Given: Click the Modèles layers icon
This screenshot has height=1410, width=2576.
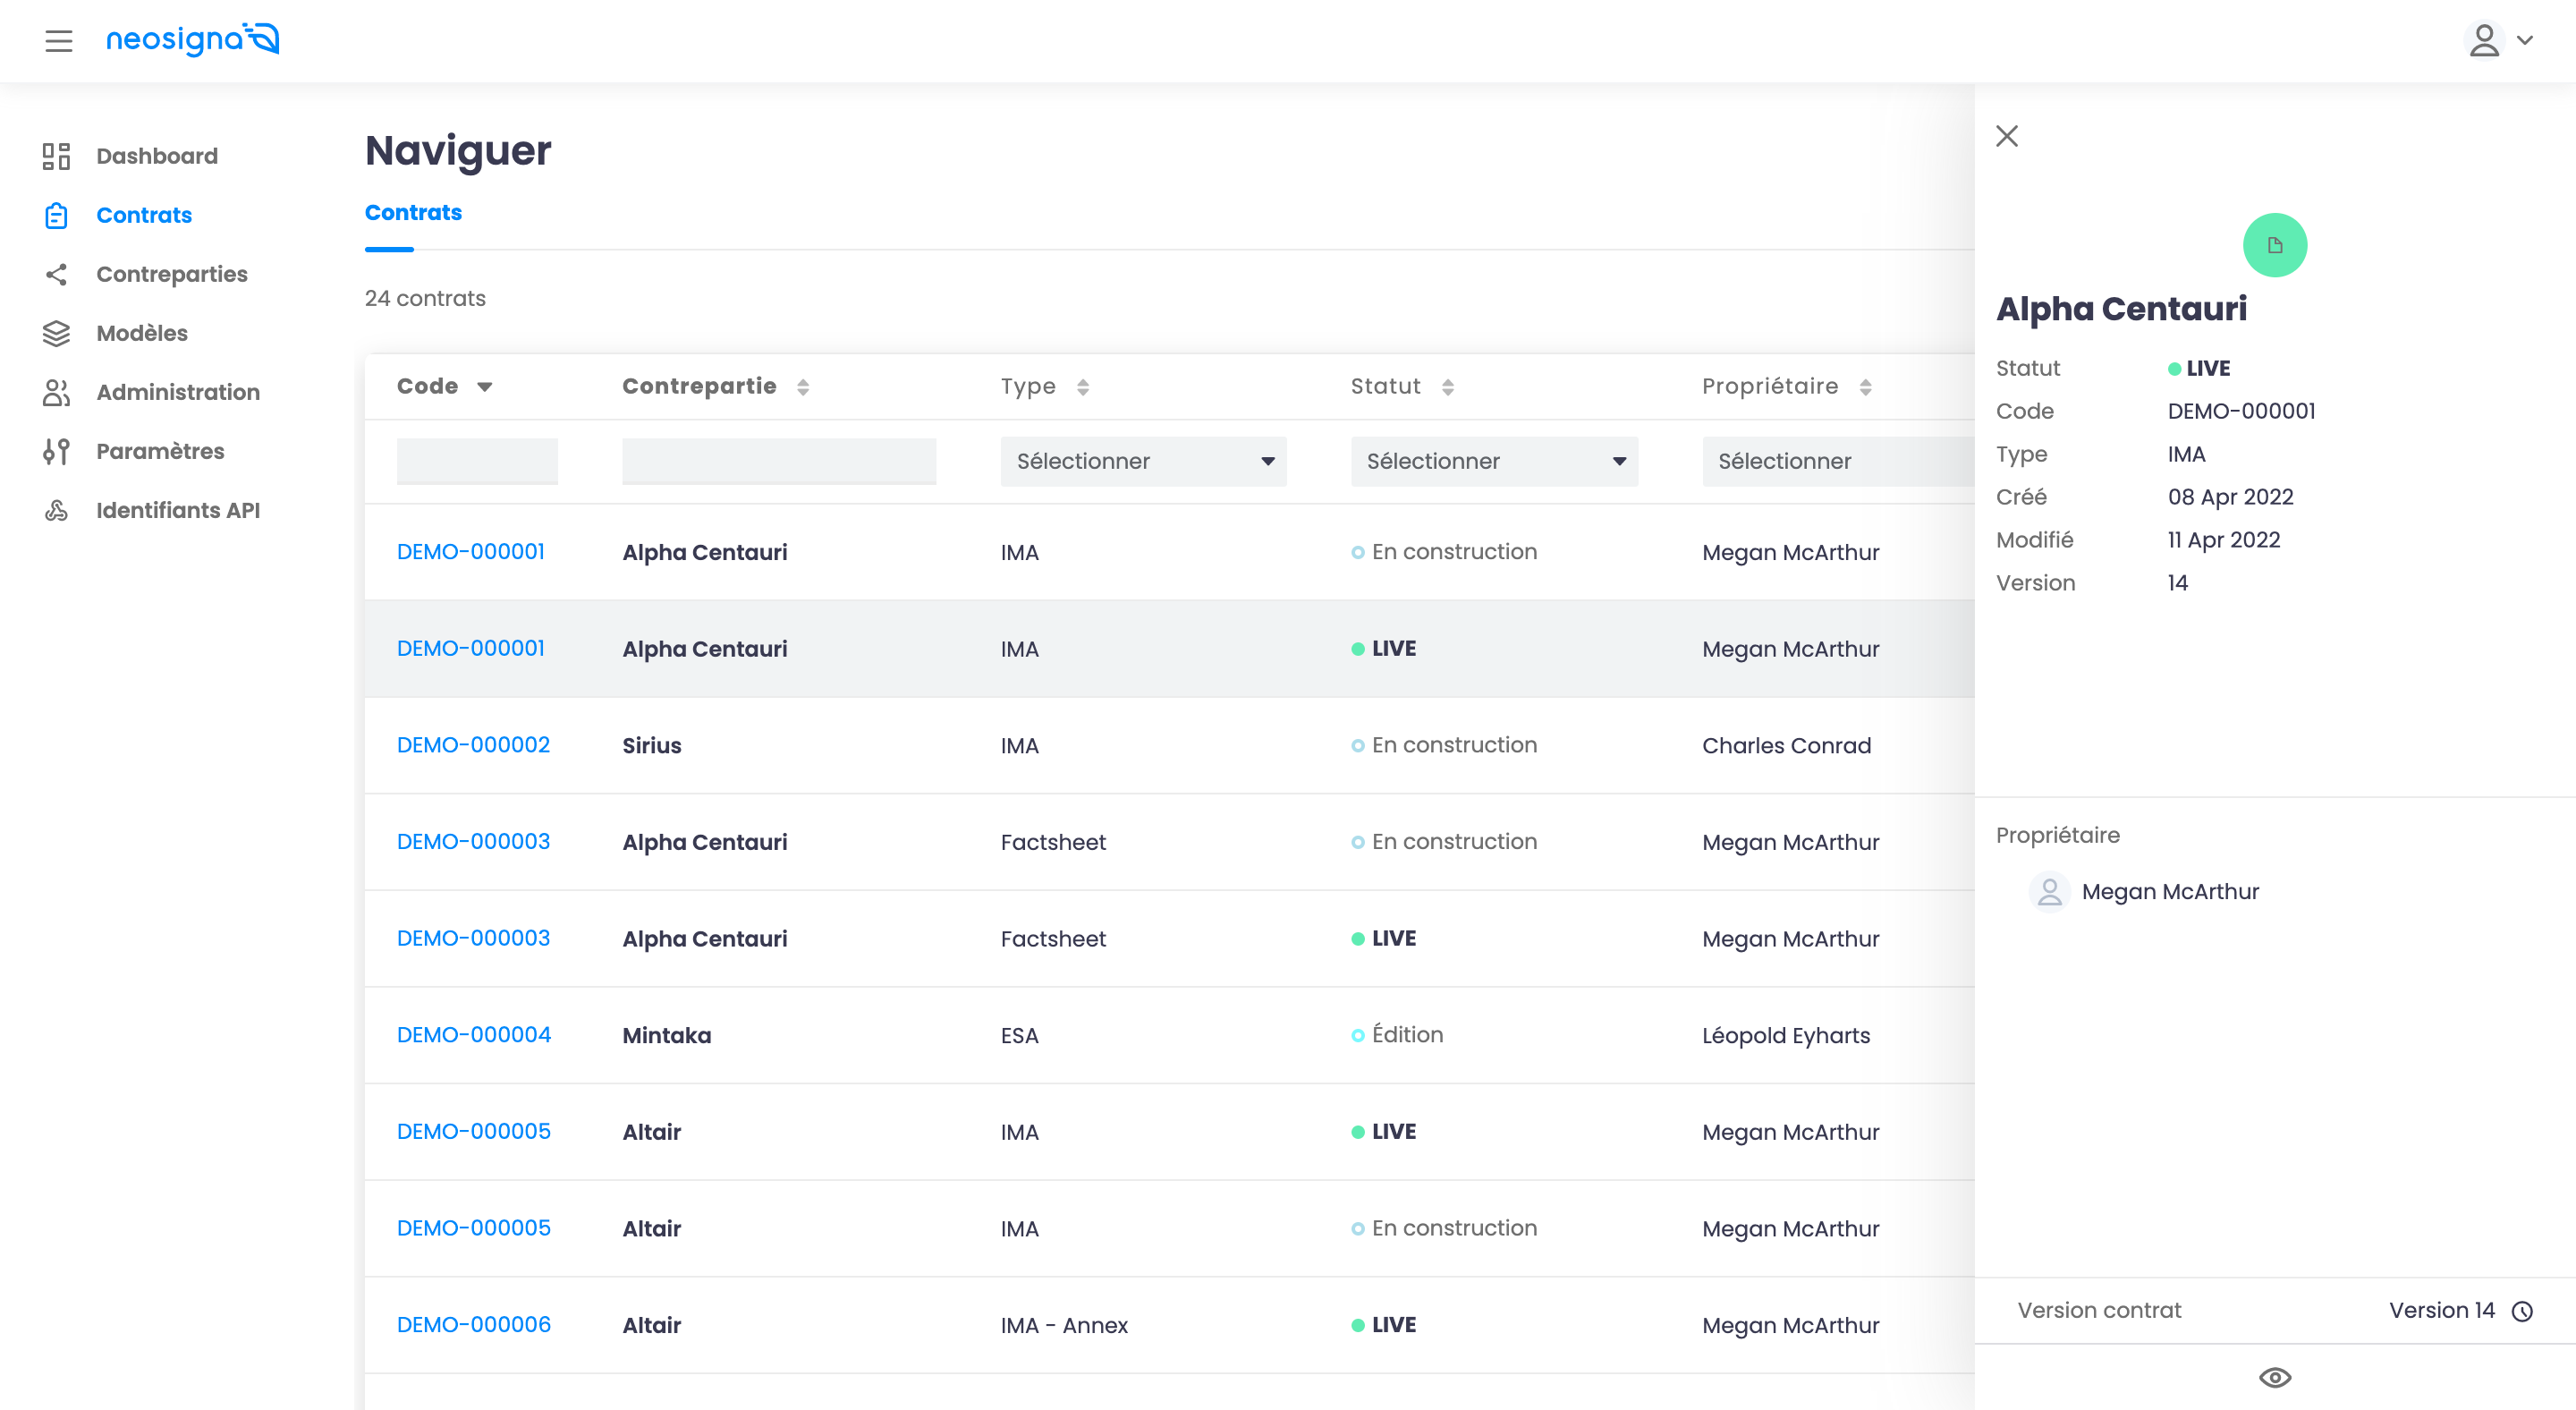Looking at the screenshot, I should [56, 333].
